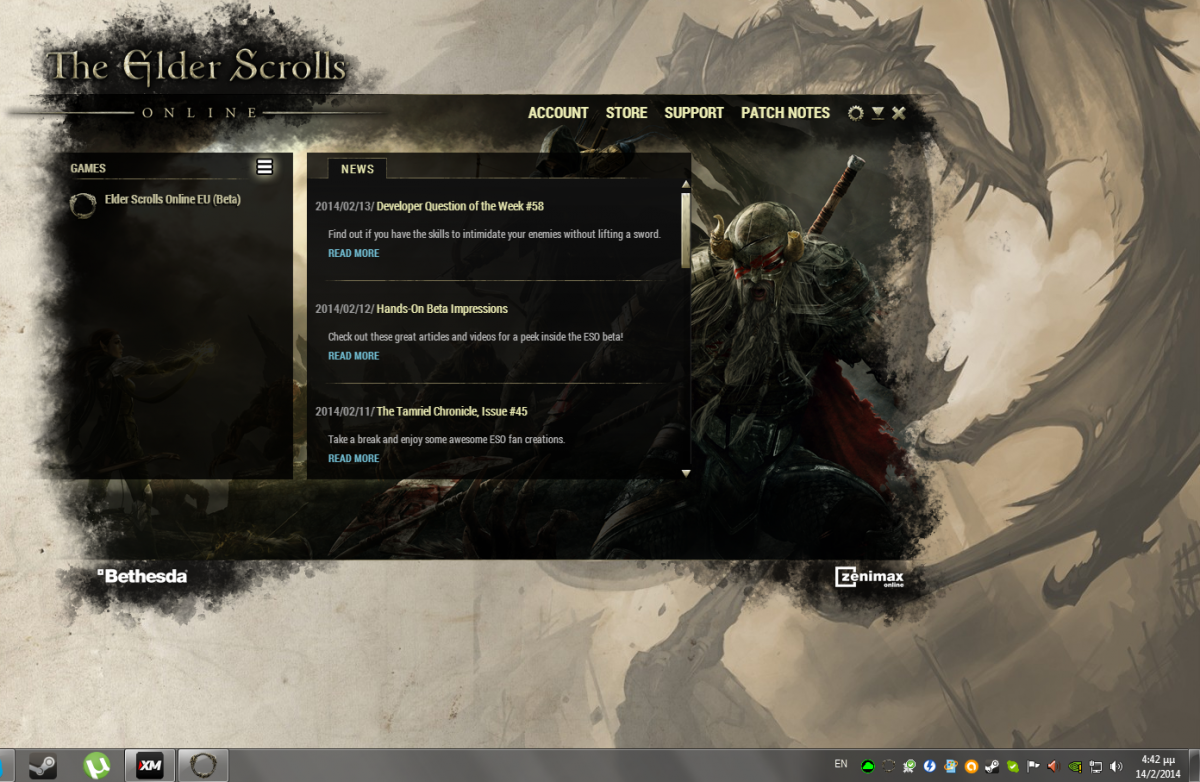The width and height of the screenshot is (1200, 782).
Task: Open the green cloud tray icon
Action: coord(868,767)
